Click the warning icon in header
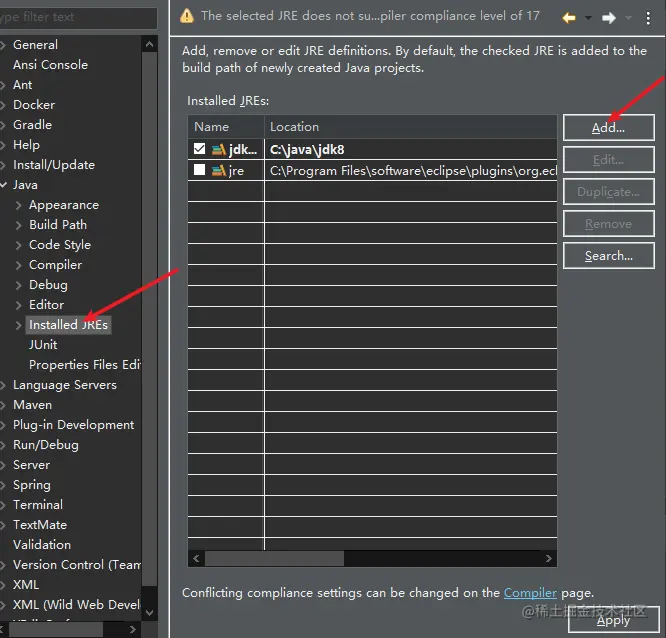This screenshot has height=638, width=666. 186,17
